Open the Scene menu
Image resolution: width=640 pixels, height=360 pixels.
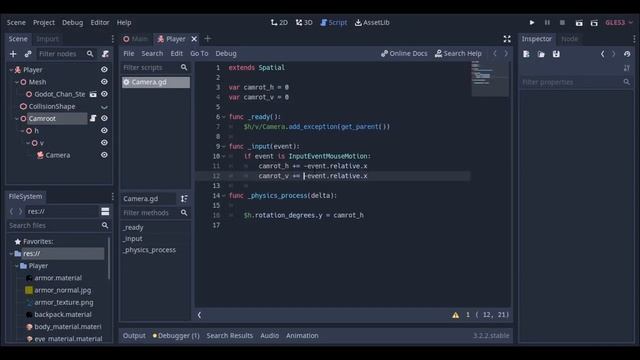tap(16, 22)
